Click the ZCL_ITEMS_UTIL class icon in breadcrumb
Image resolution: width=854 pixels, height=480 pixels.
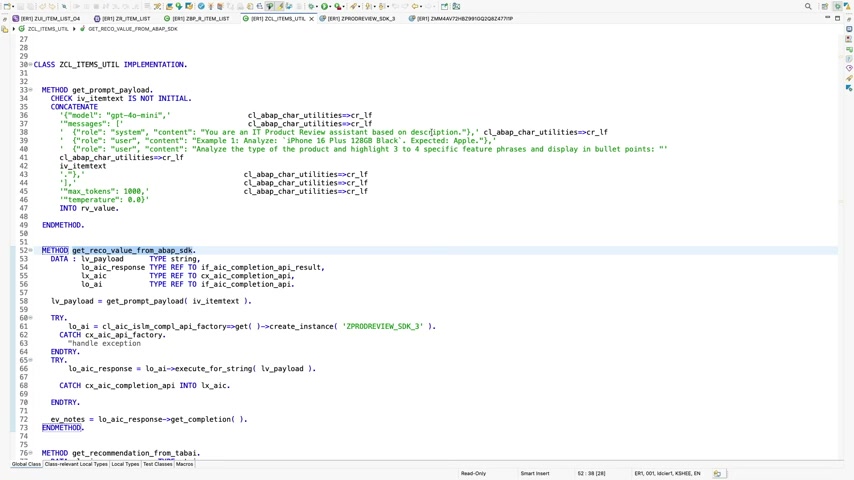tap(21, 29)
